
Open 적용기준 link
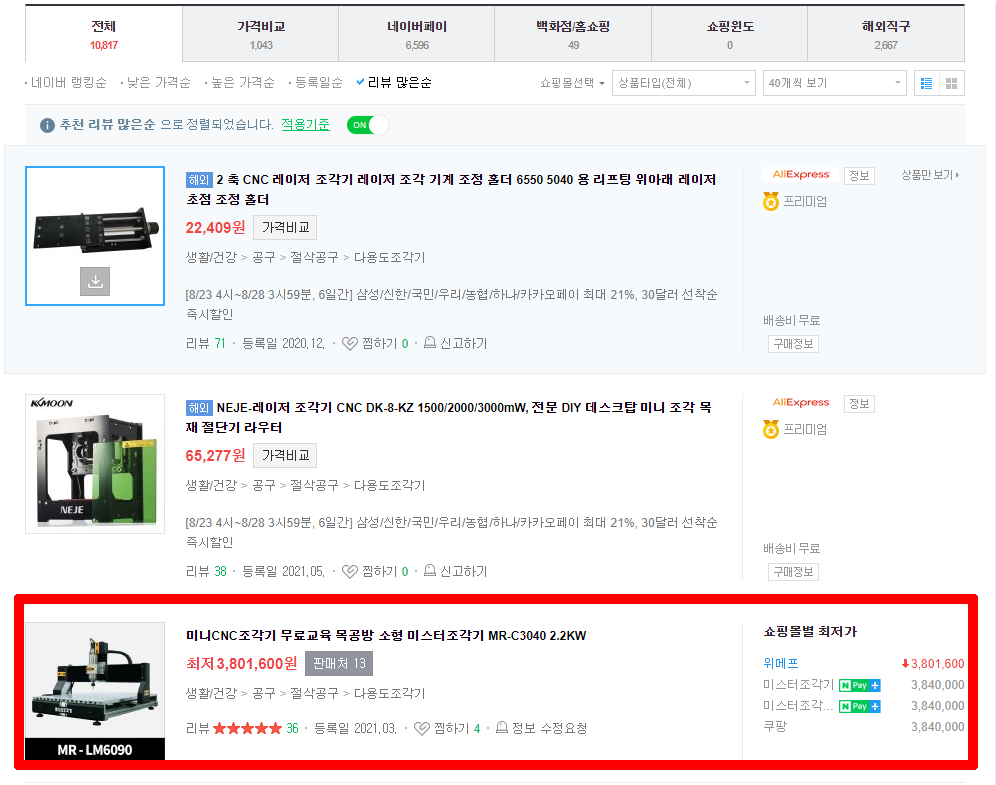click(306, 124)
